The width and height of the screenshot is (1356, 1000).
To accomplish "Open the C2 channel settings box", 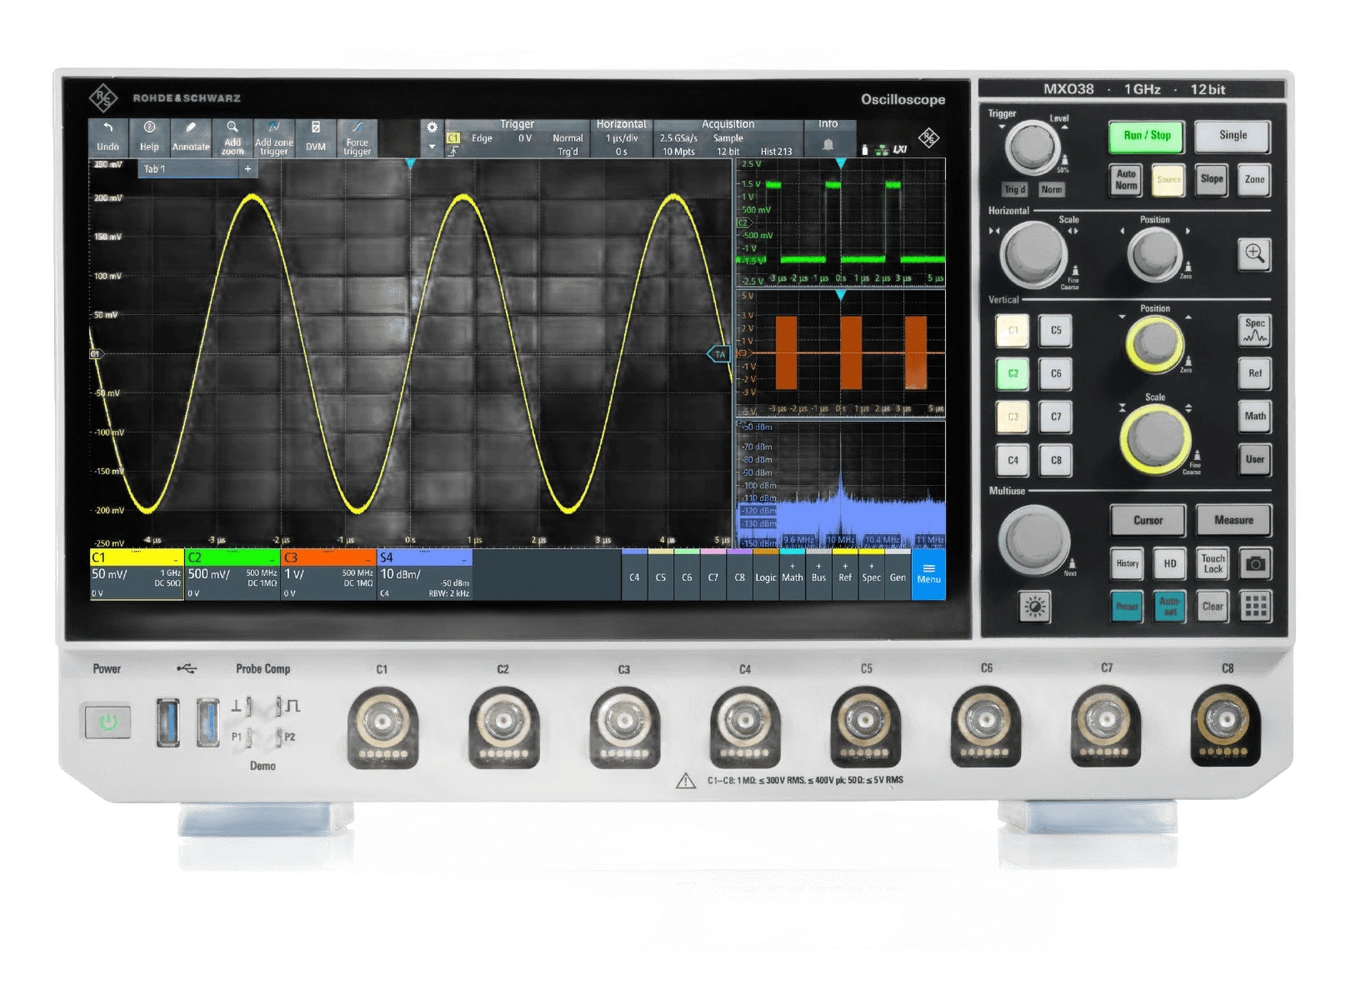I will (232, 575).
